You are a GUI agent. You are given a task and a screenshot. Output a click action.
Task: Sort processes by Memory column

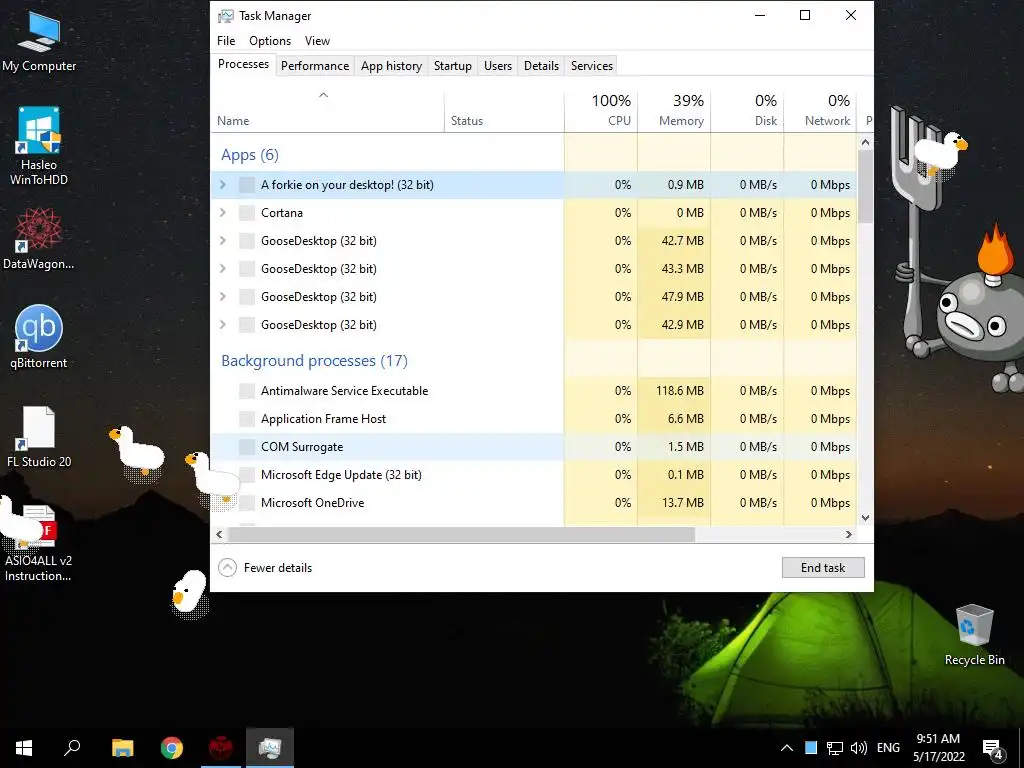click(674, 110)
